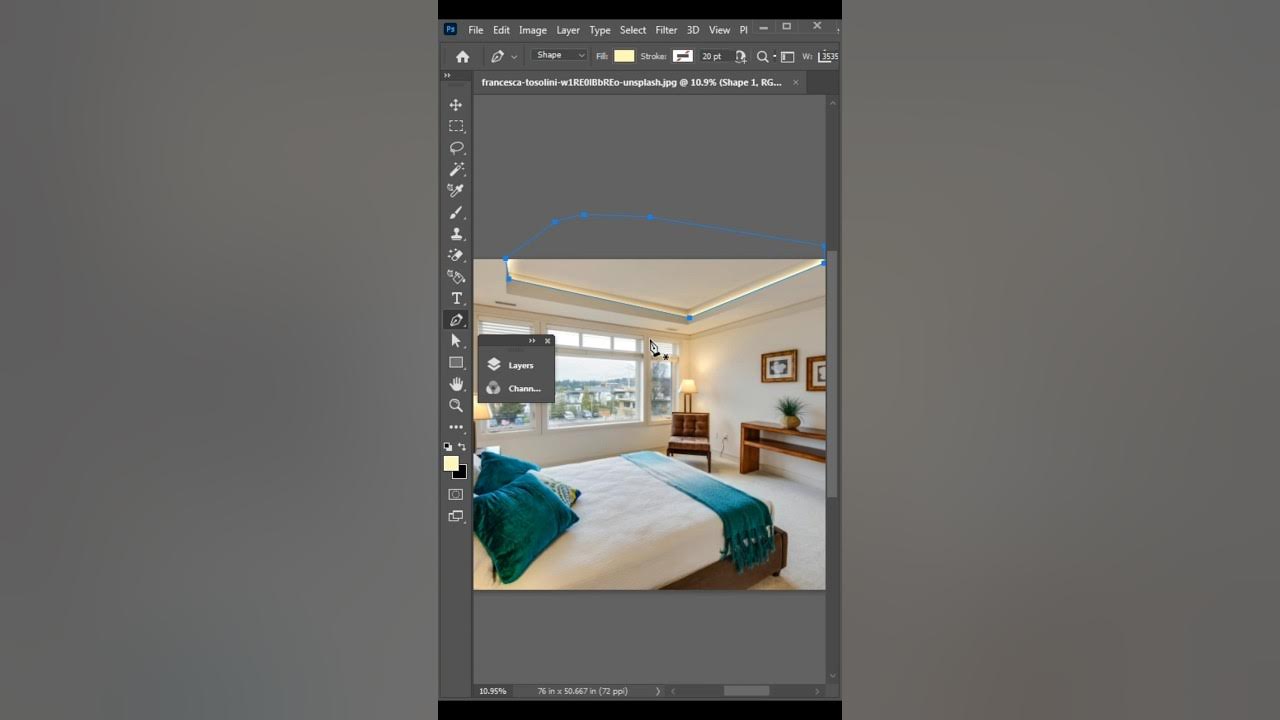Change the screen mode
This screenshot has height=720, width=1280.
click(x=456, y=516)
